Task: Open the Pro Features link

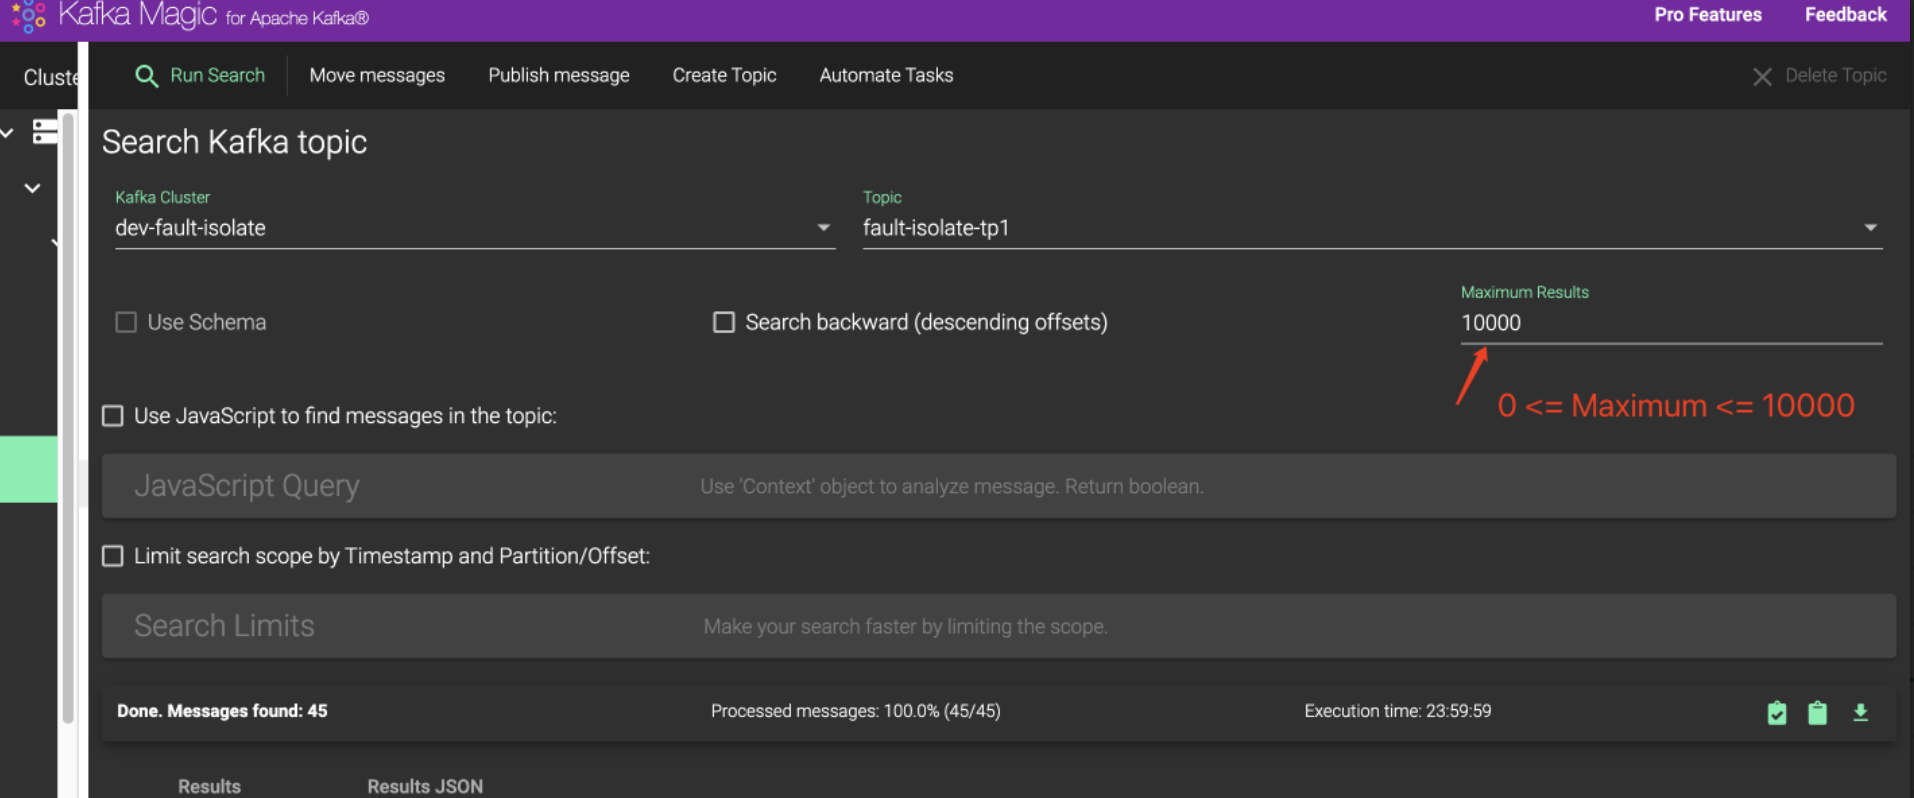Action: [1708, 15]
